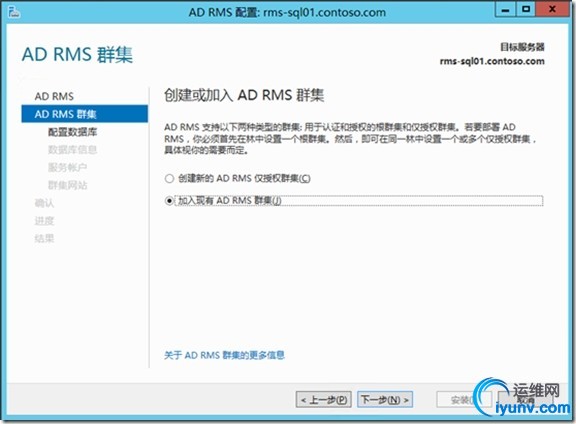Click the 下一步(N) next button
Viewport: 576px width, 424px height.
pos(385,399)
